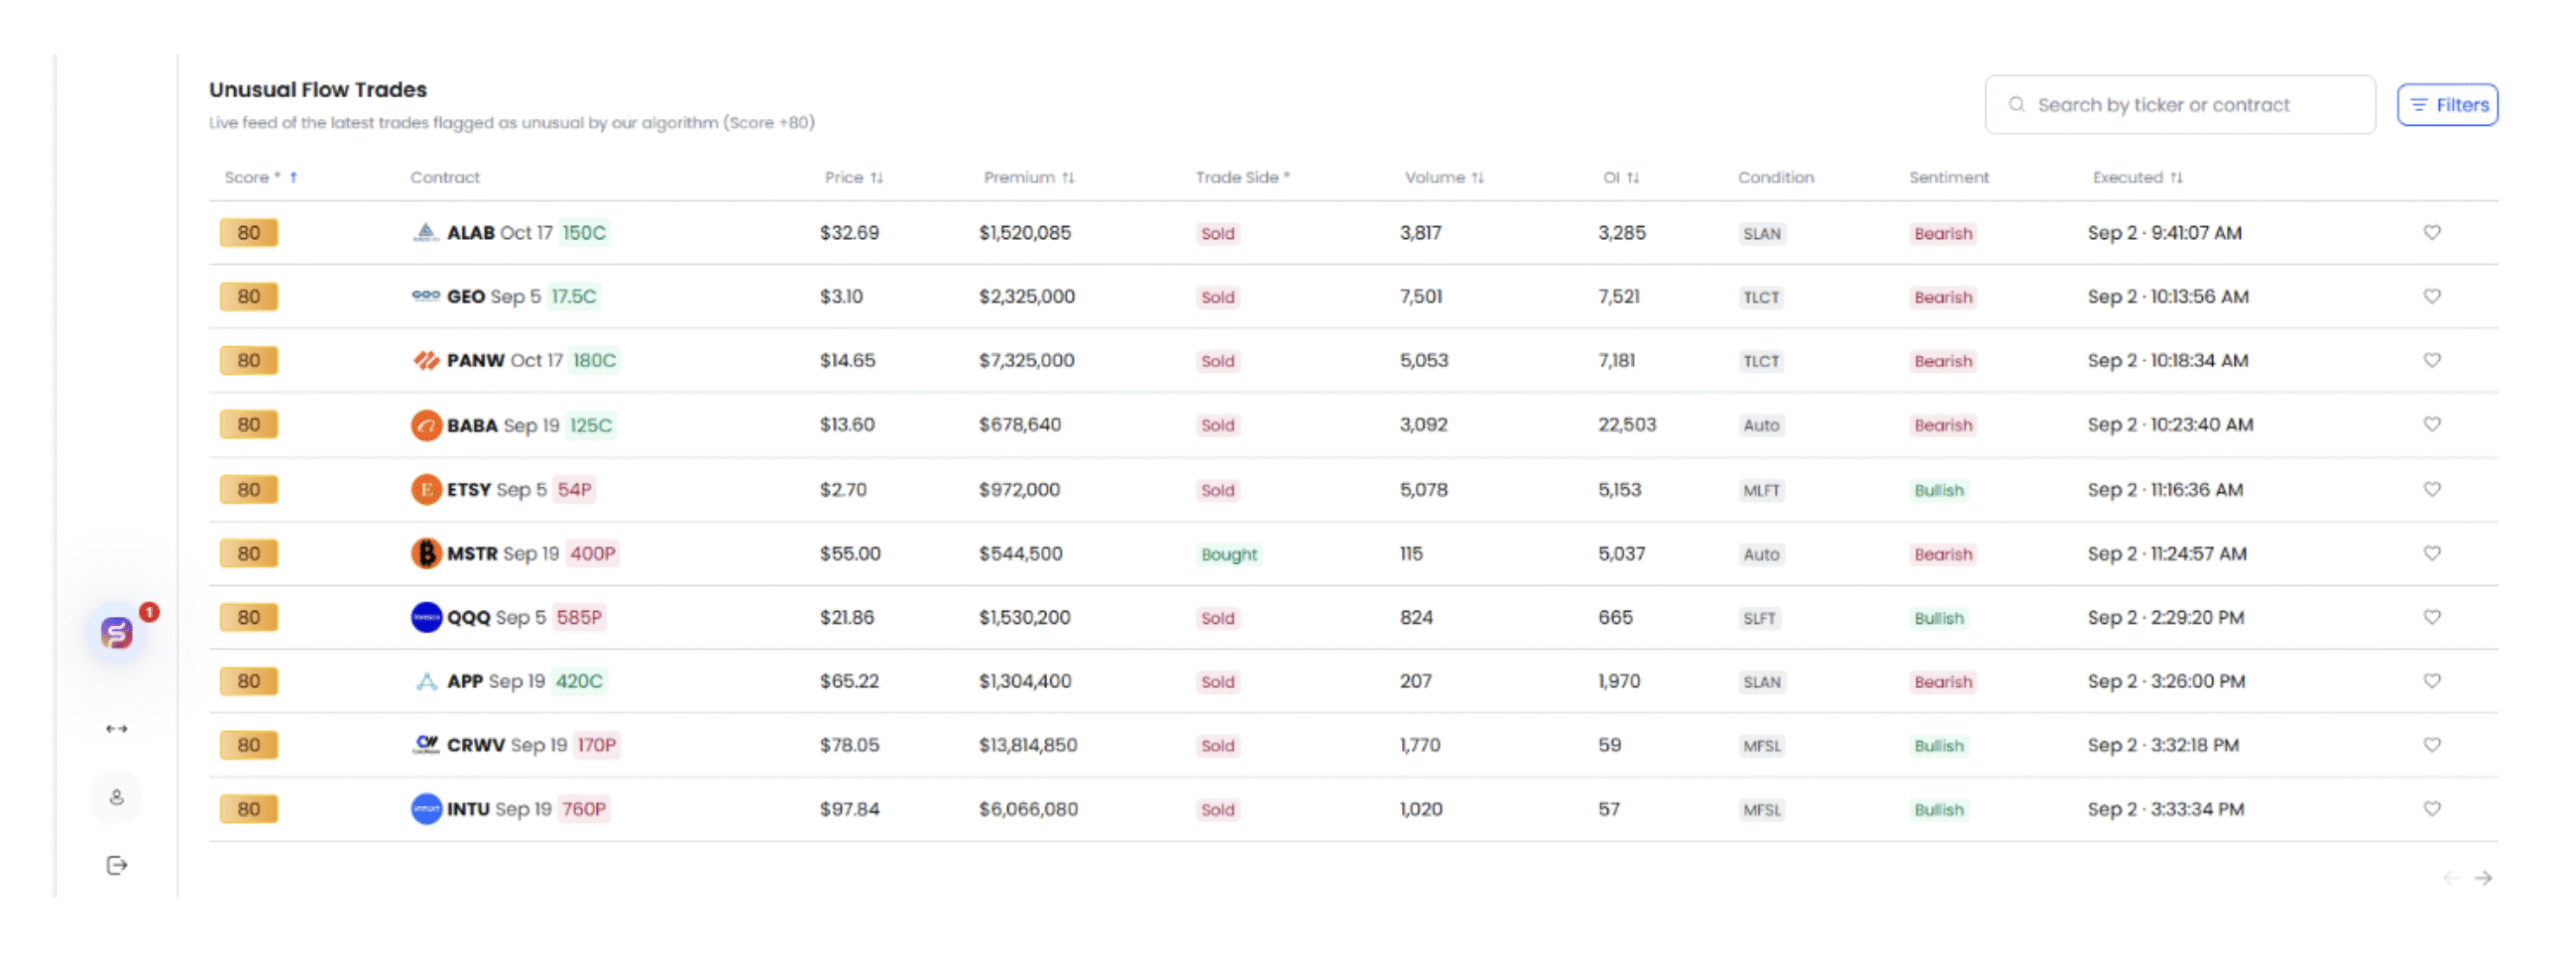Click the QQQ fund logo icon

click(x=426, y=617)
